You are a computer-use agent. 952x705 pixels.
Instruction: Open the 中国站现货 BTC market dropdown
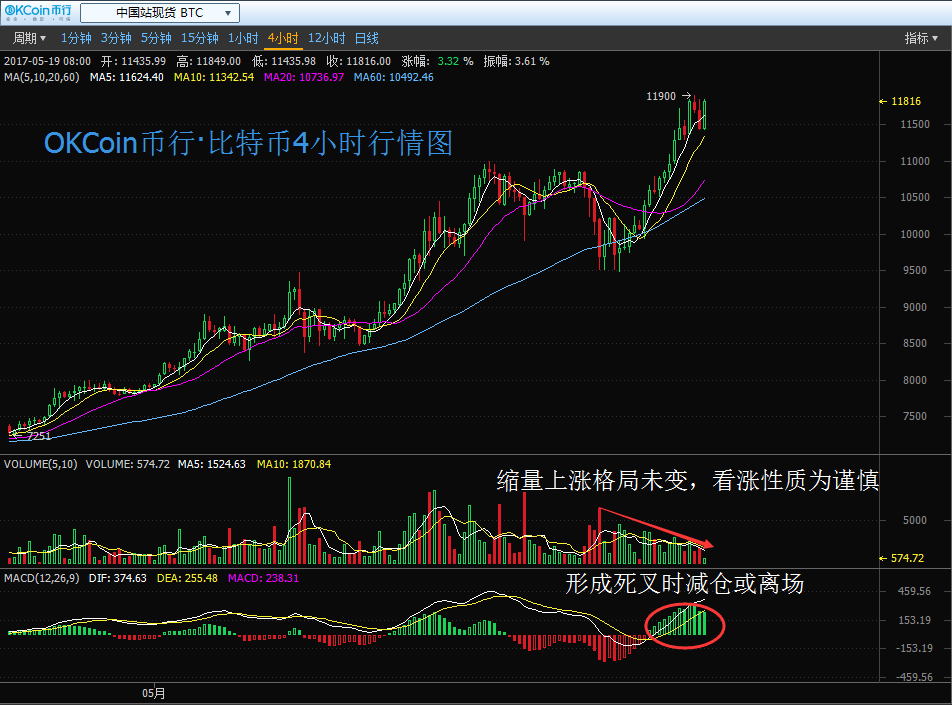[x=160, y=13]
